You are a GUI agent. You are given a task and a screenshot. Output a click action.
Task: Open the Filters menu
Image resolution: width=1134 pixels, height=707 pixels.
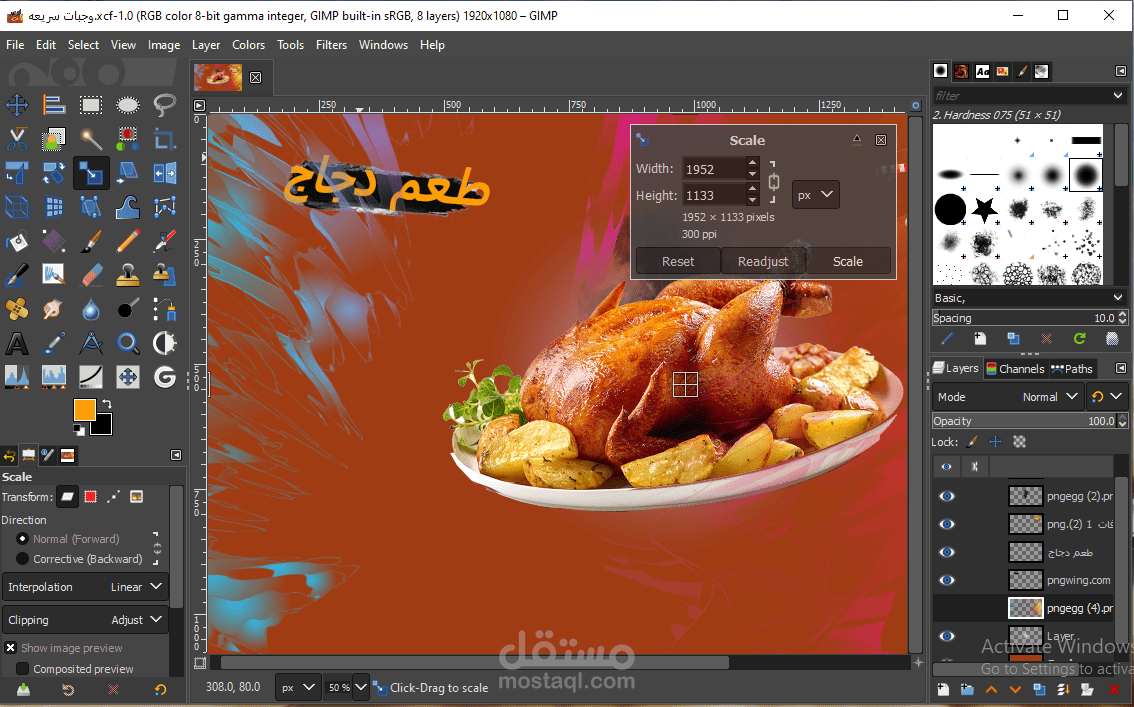(x=331, y=45)
